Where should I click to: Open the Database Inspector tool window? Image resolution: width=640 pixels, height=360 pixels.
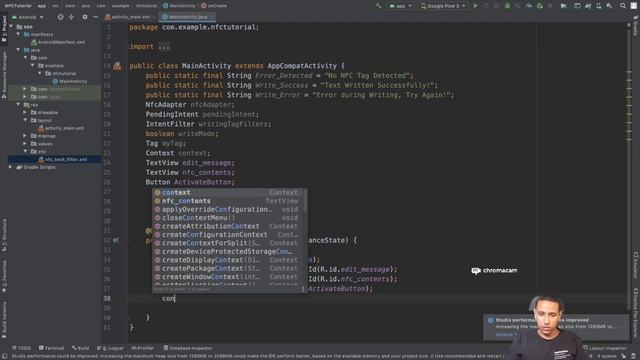click(x=188, y=348)
